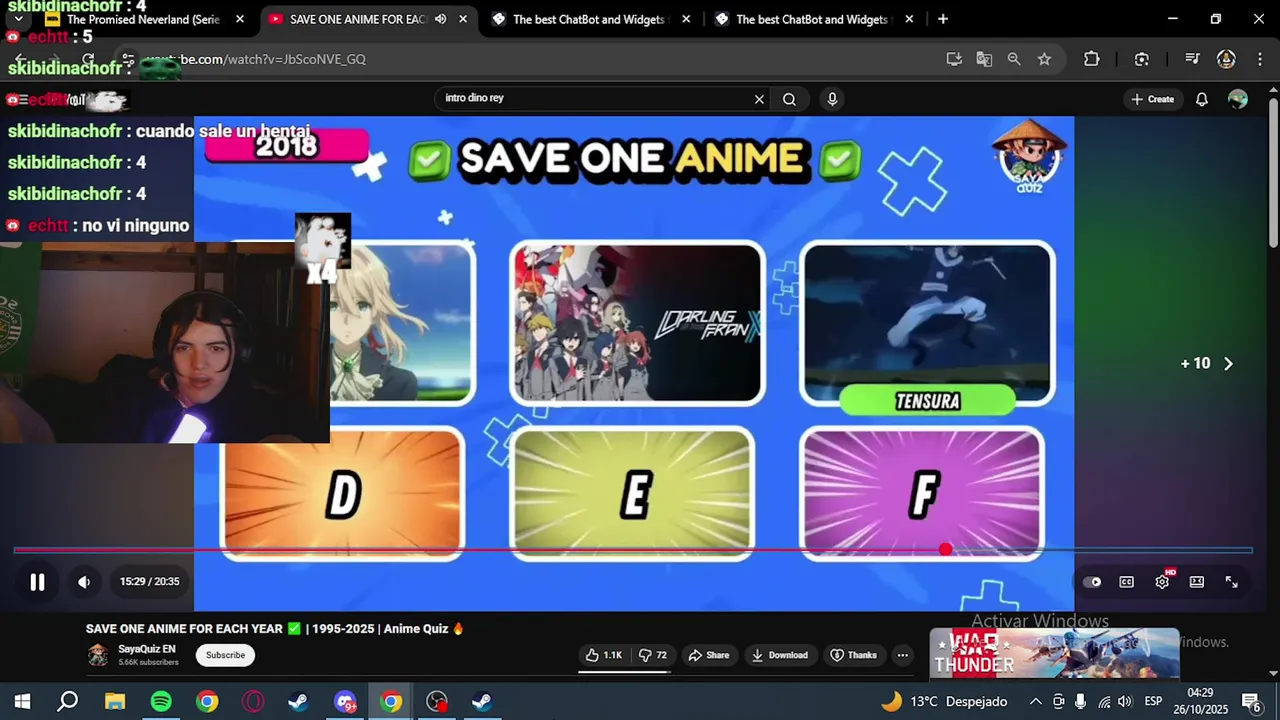The width and height of the screenshot is (1280, 720).
Task: Open the player settings gear
Action: click(1162, 582)
